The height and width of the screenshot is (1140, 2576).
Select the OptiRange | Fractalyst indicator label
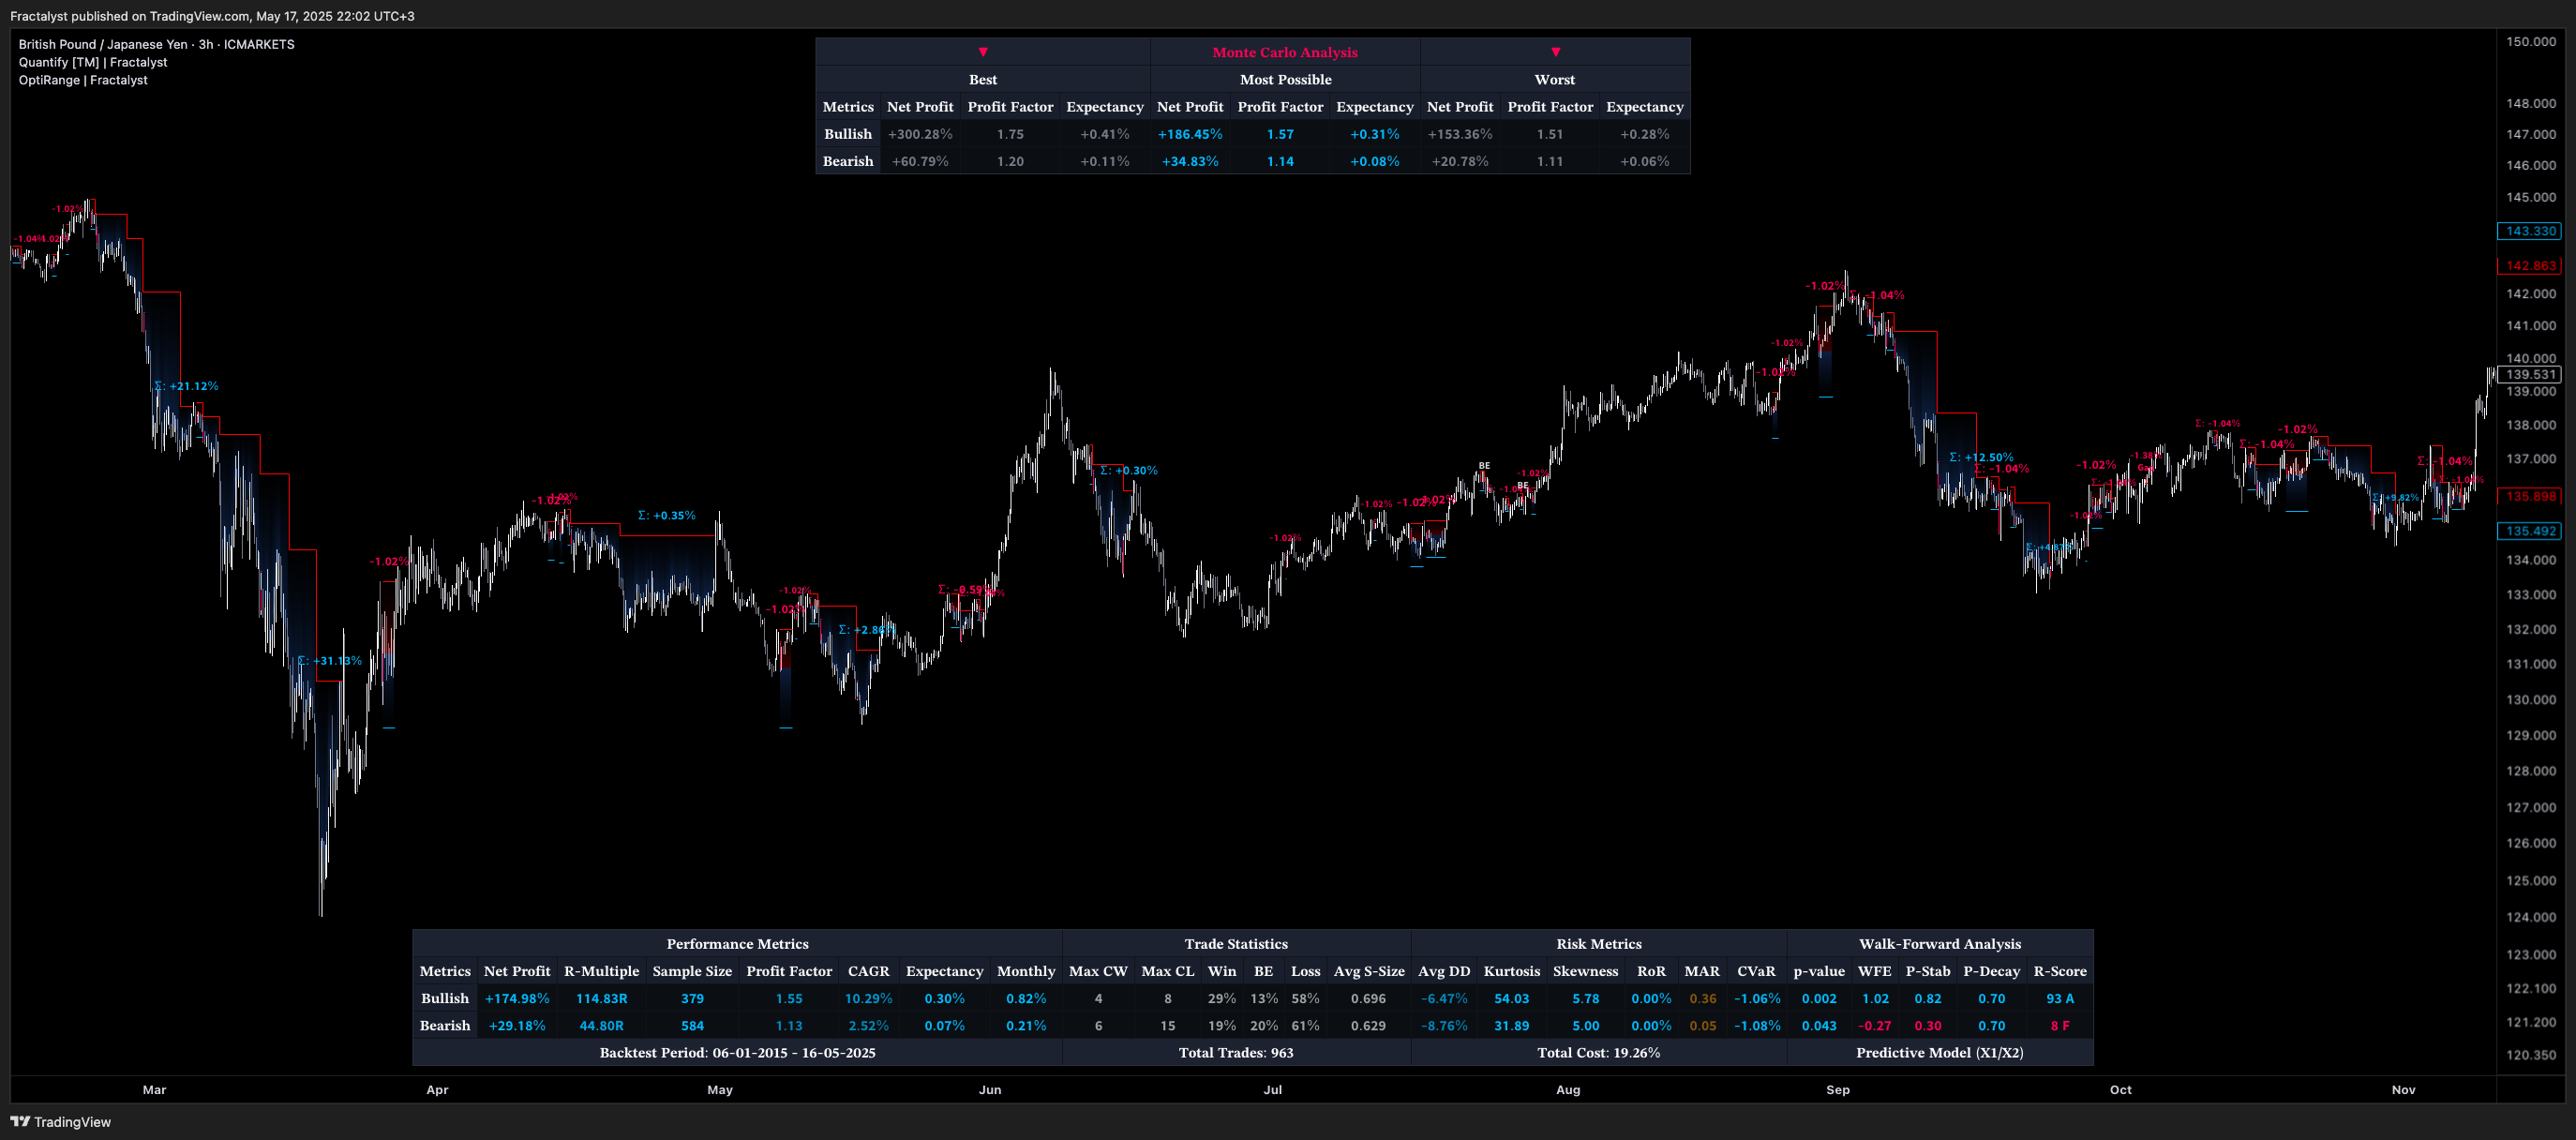(x=83, y=80)
